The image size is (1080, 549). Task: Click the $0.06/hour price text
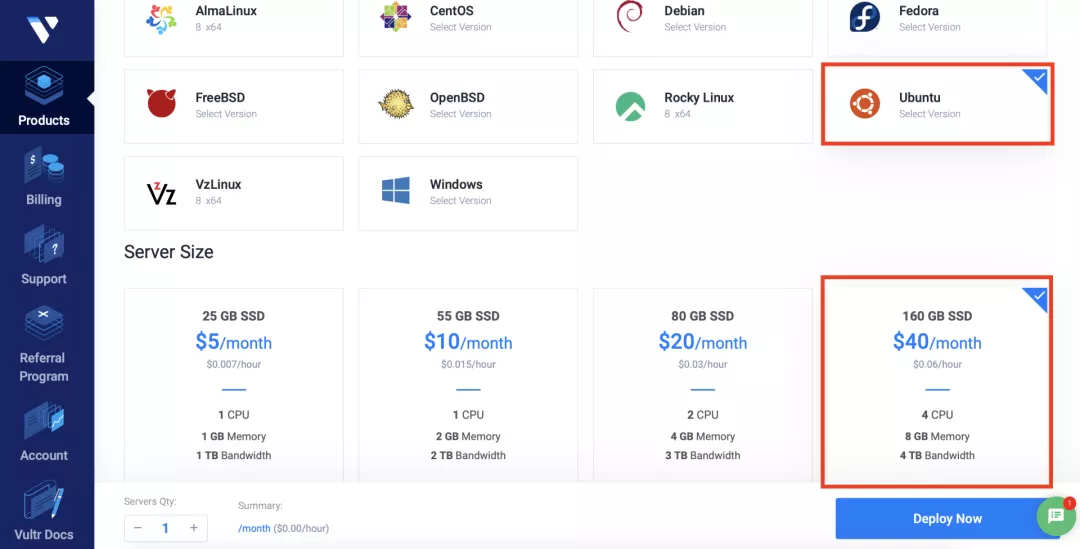click(x=937, y=364)
